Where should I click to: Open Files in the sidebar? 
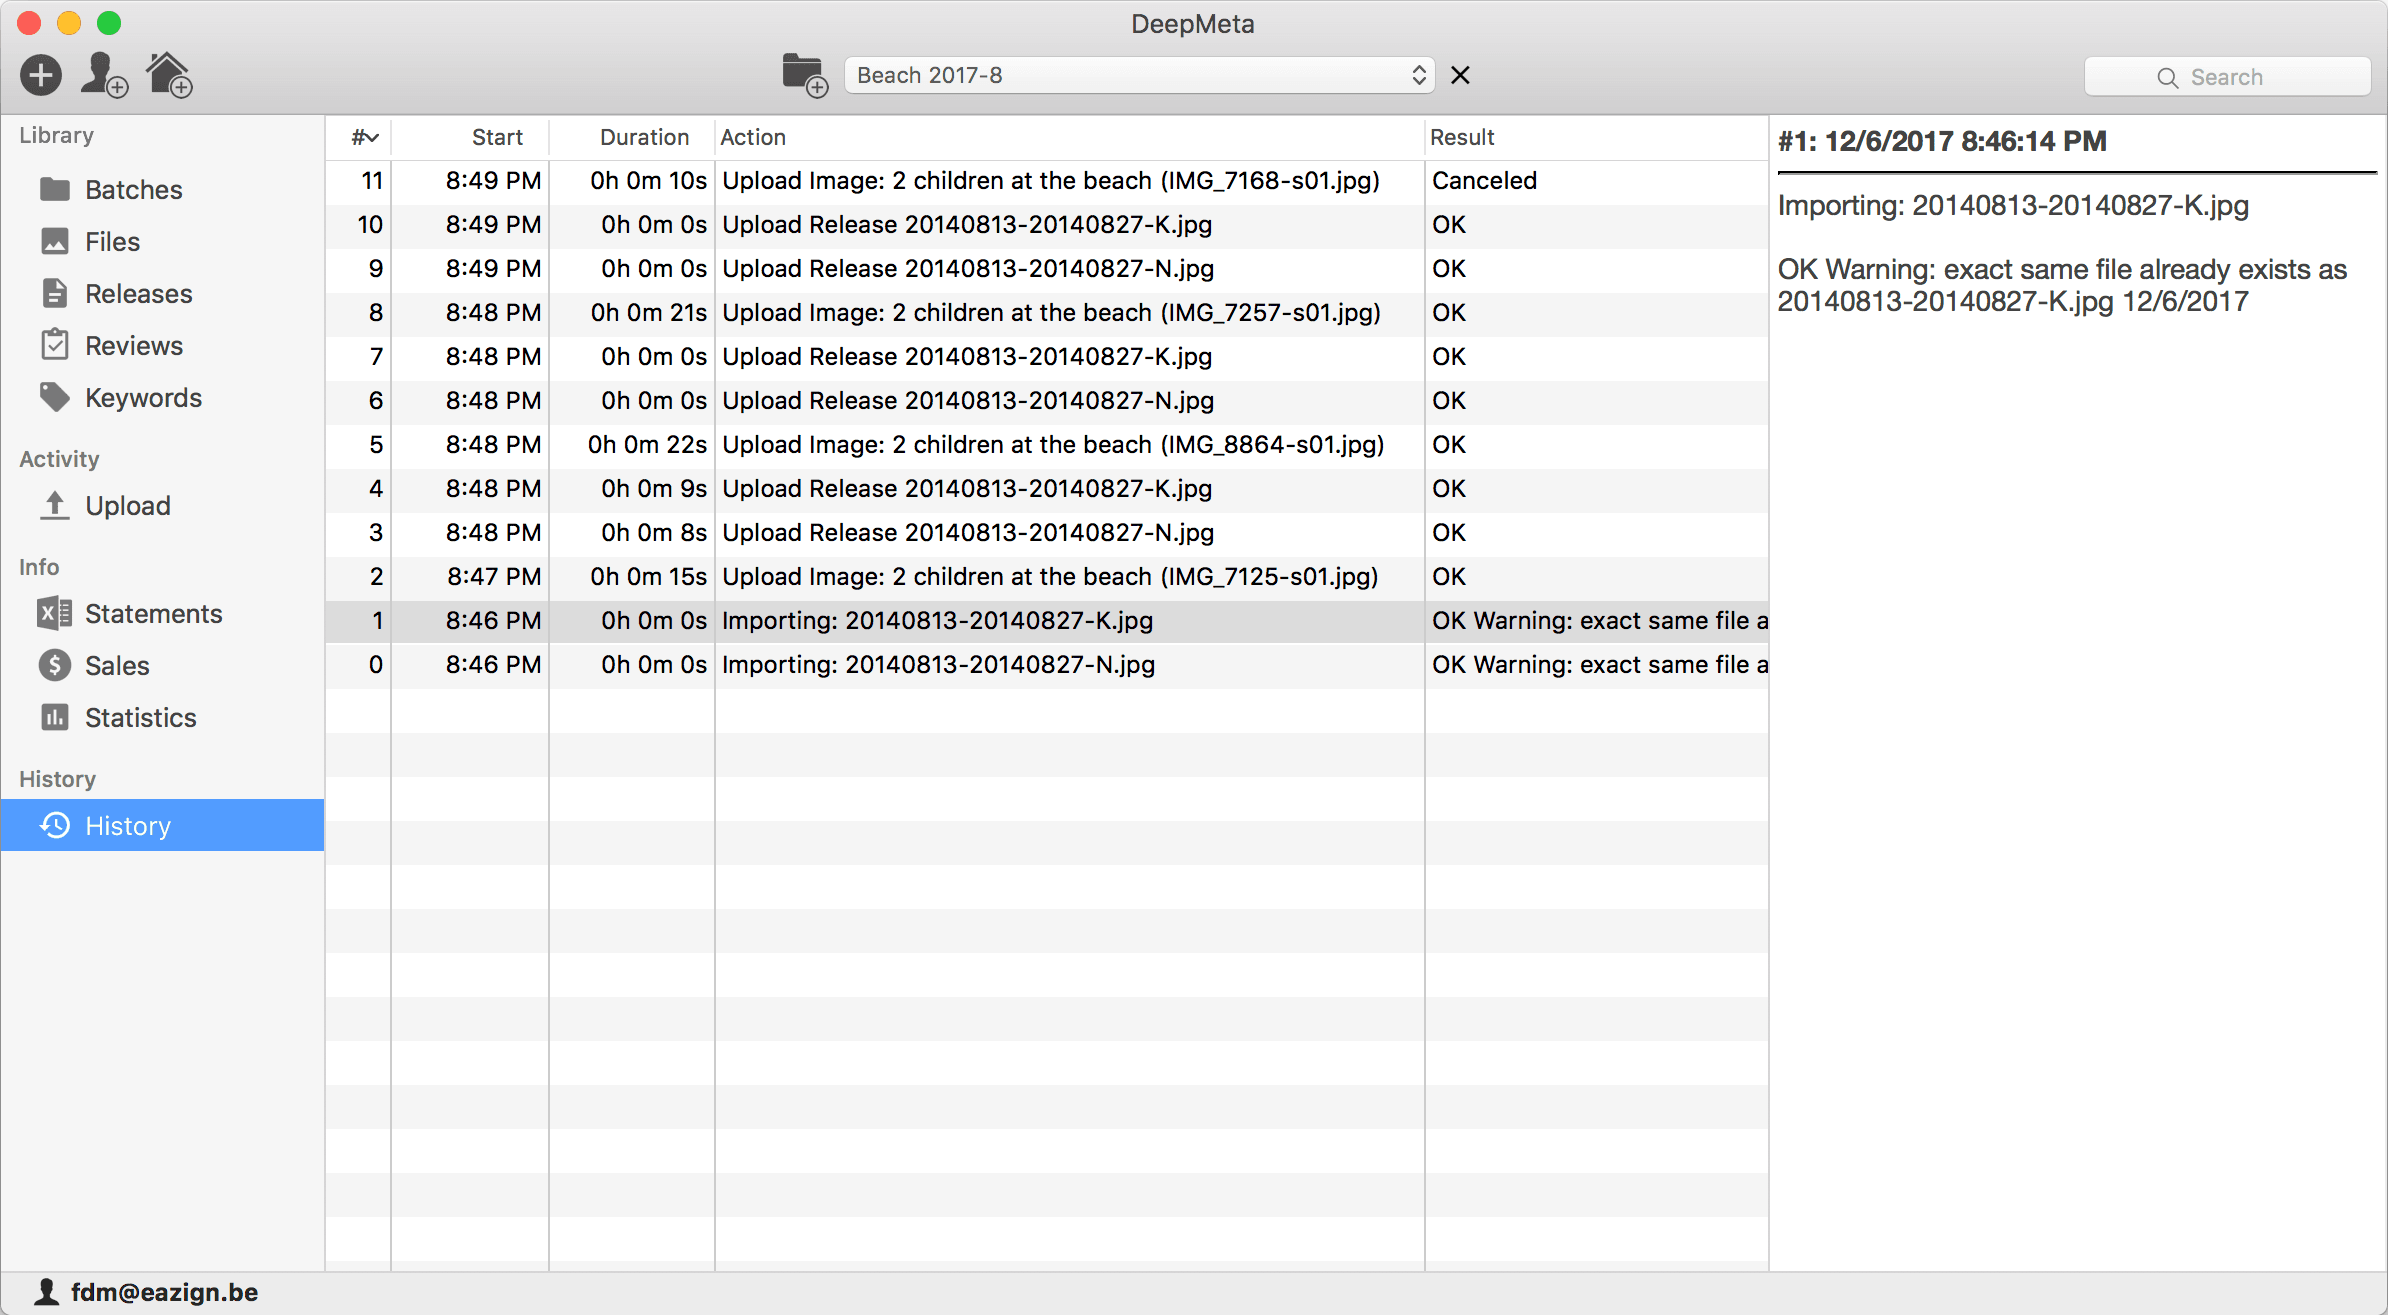[162, 241]
